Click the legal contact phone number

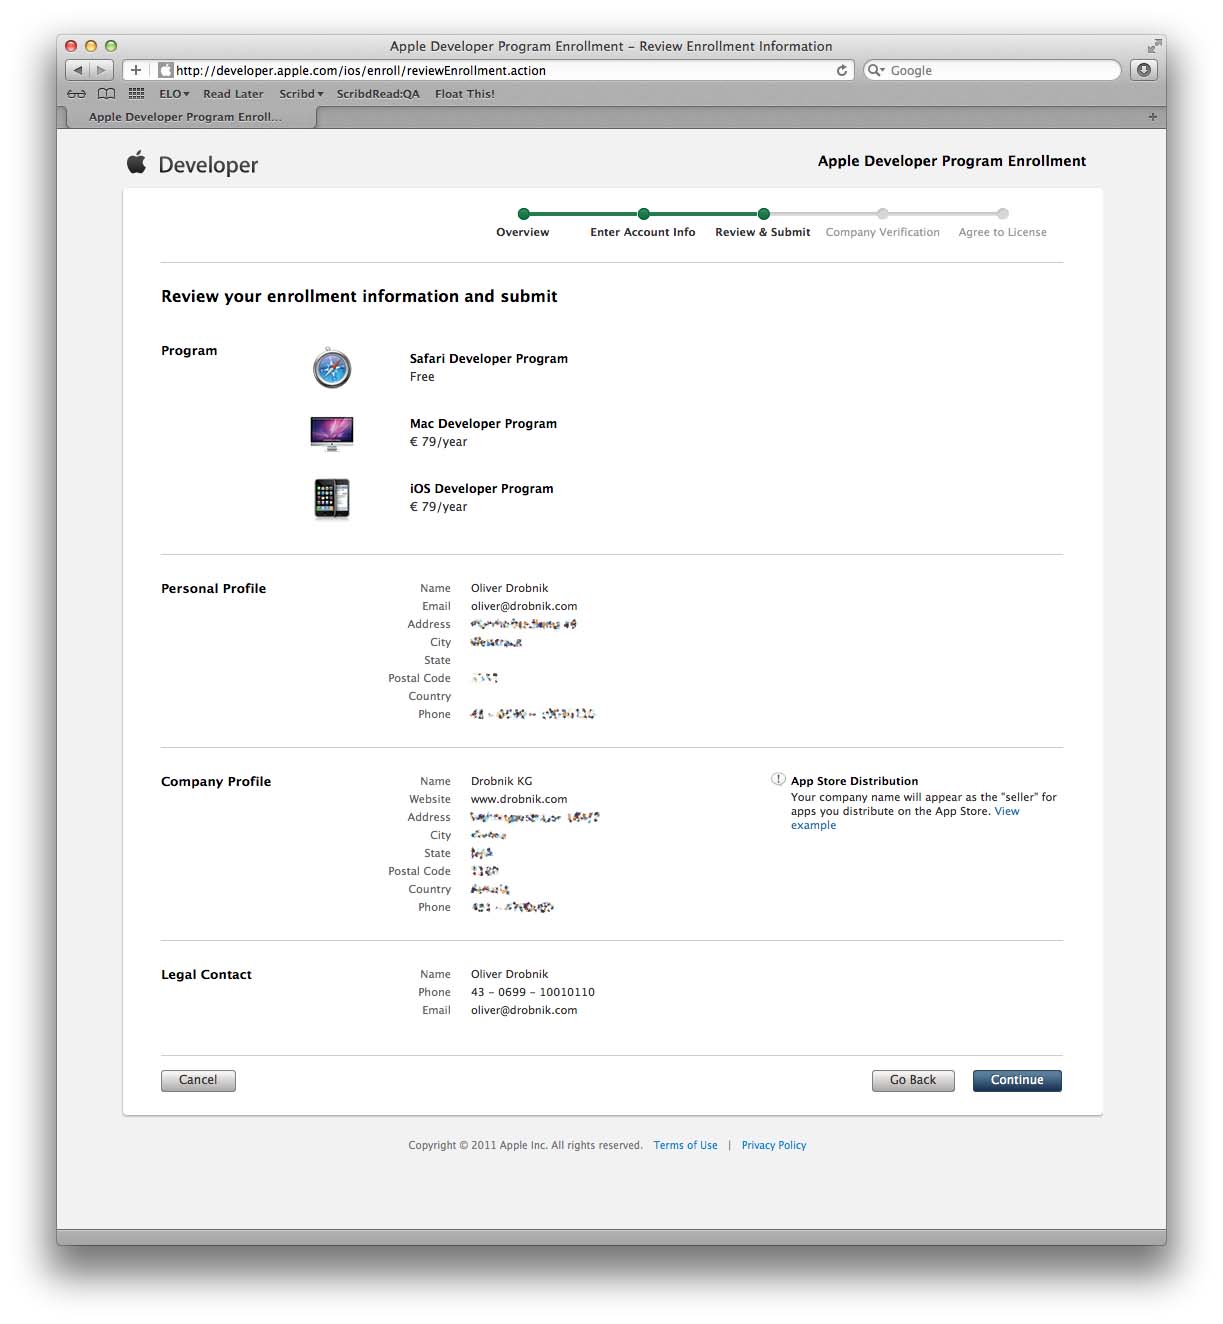[533, 992]
